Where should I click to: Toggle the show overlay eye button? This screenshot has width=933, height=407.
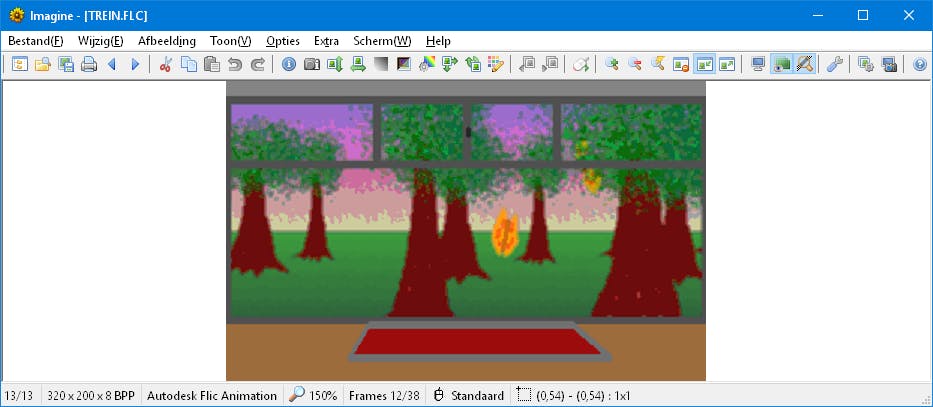(782, 64)
